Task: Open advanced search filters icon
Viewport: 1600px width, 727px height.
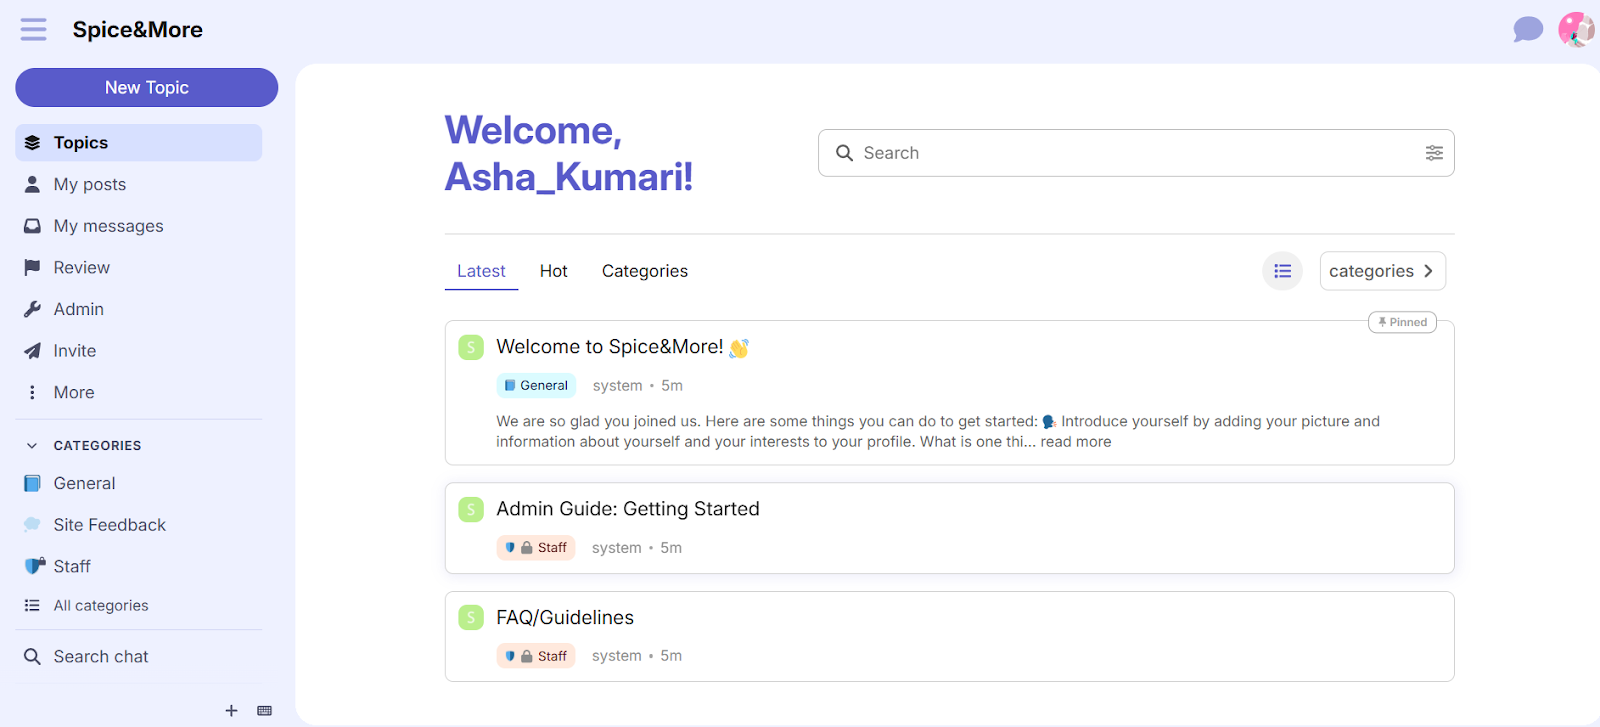Action: 1434,153
